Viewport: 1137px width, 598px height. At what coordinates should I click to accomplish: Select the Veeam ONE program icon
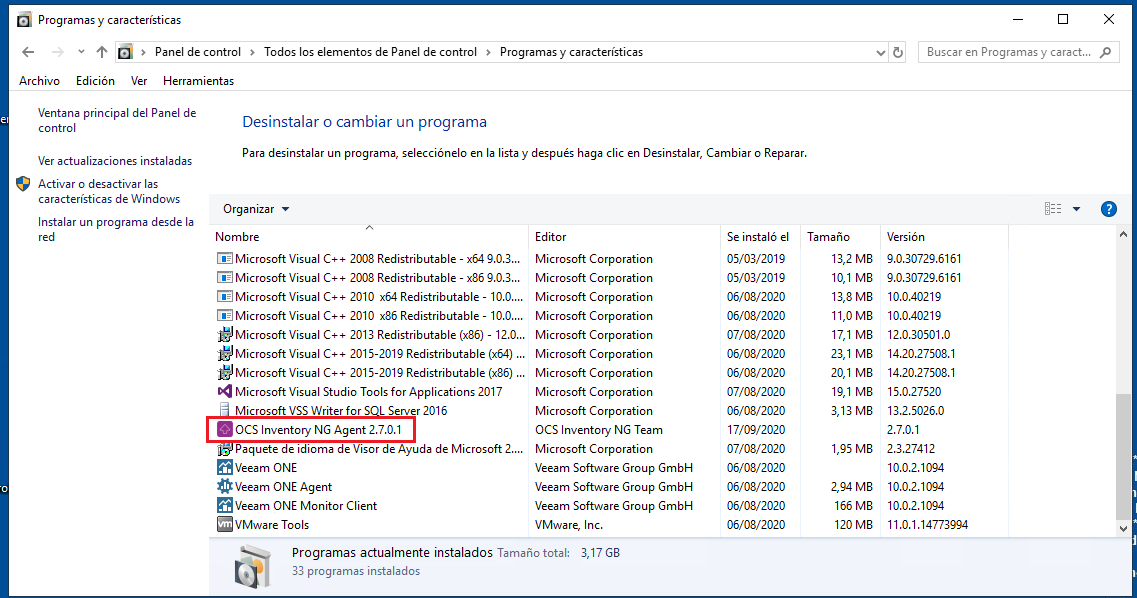(x=222, y=467)
